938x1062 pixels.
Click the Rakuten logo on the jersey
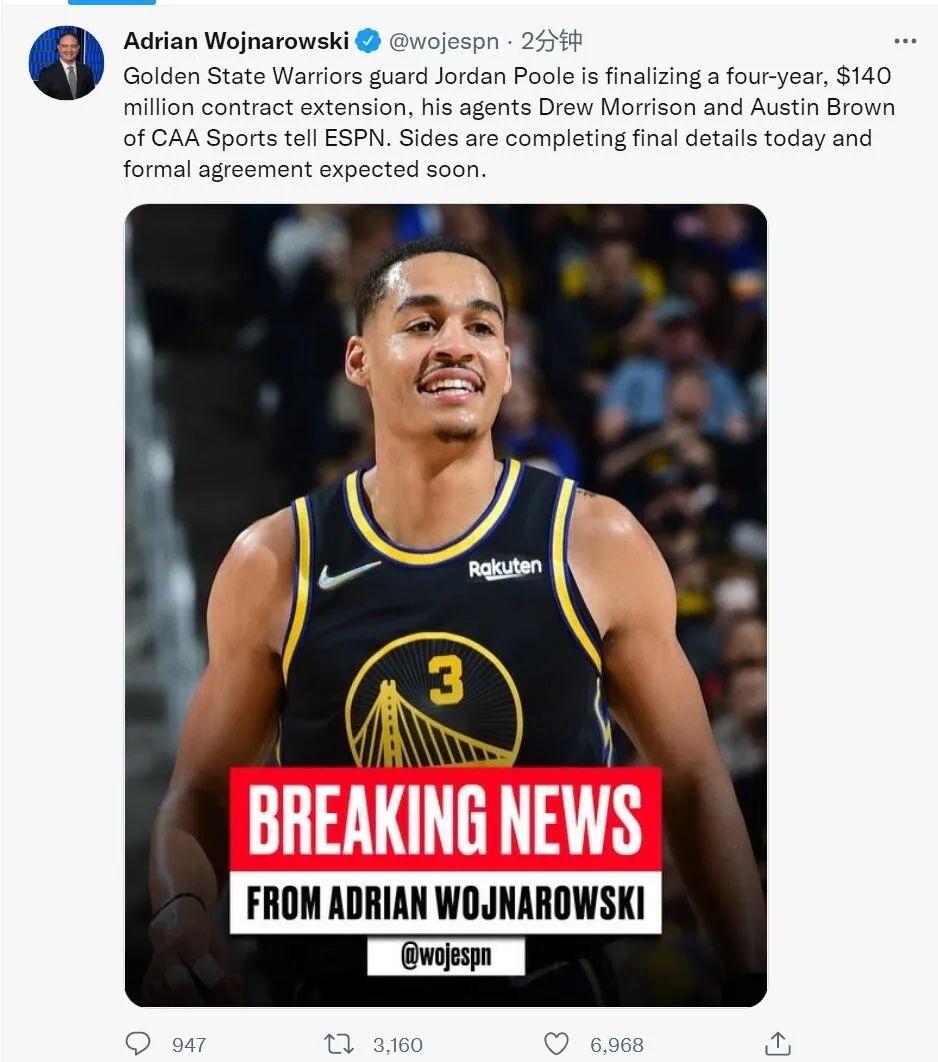(505, 568)
